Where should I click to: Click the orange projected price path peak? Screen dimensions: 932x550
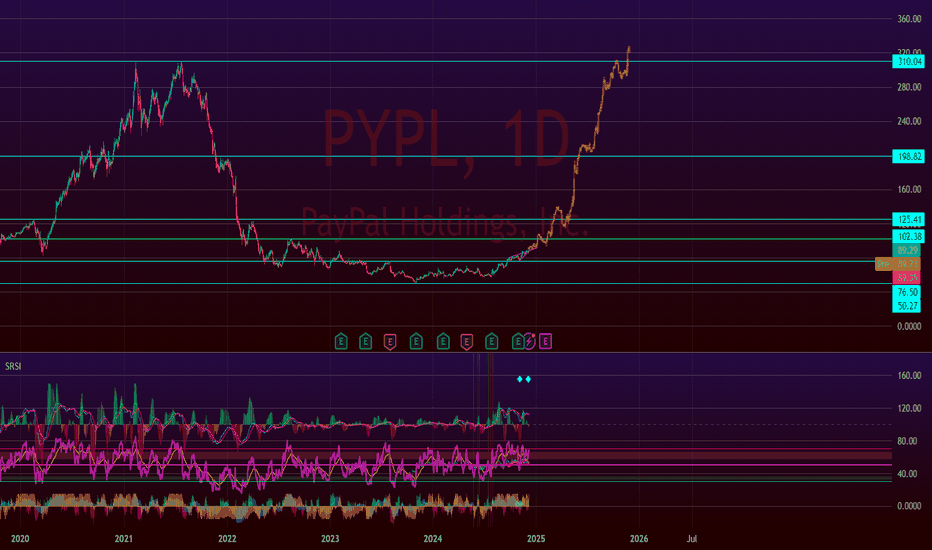point(629,48)
